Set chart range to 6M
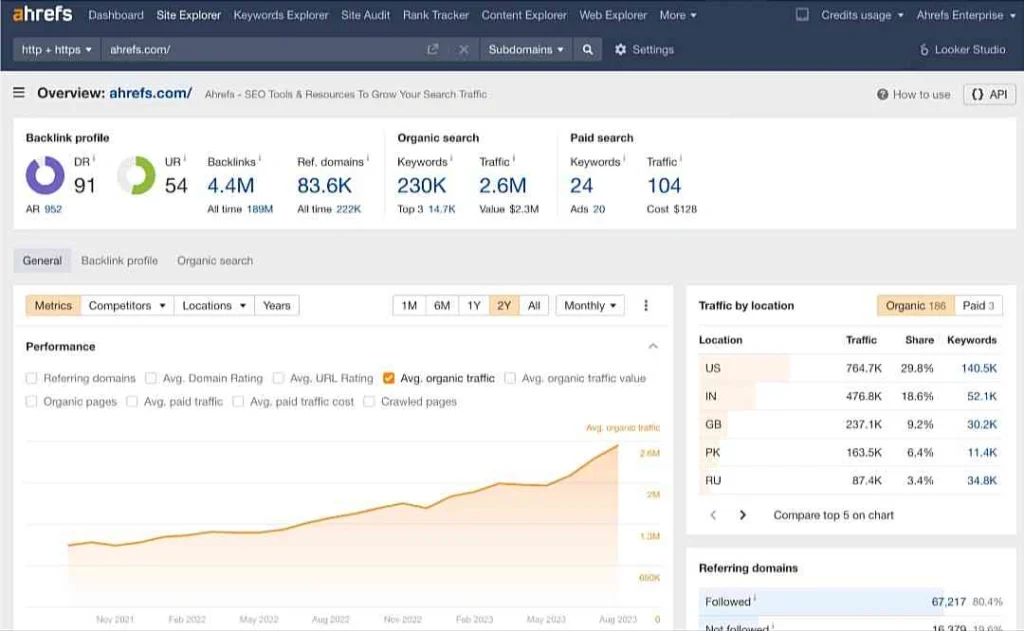The height and width of the screenshot is (631, 1024). 442,305
